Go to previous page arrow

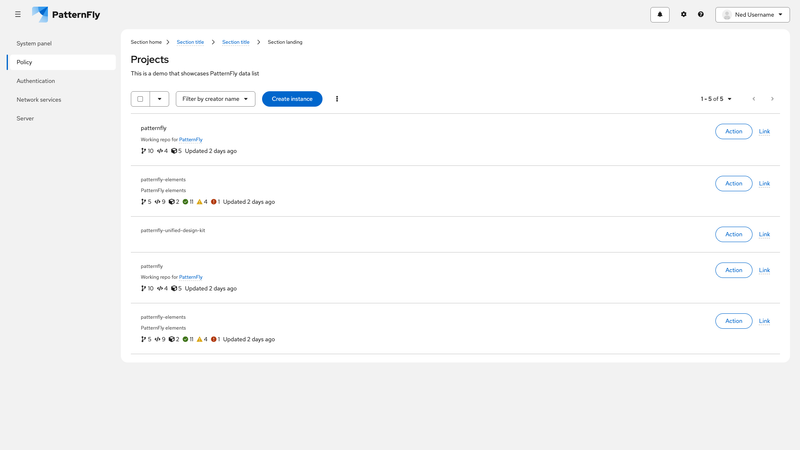click(x=754, y=99)
